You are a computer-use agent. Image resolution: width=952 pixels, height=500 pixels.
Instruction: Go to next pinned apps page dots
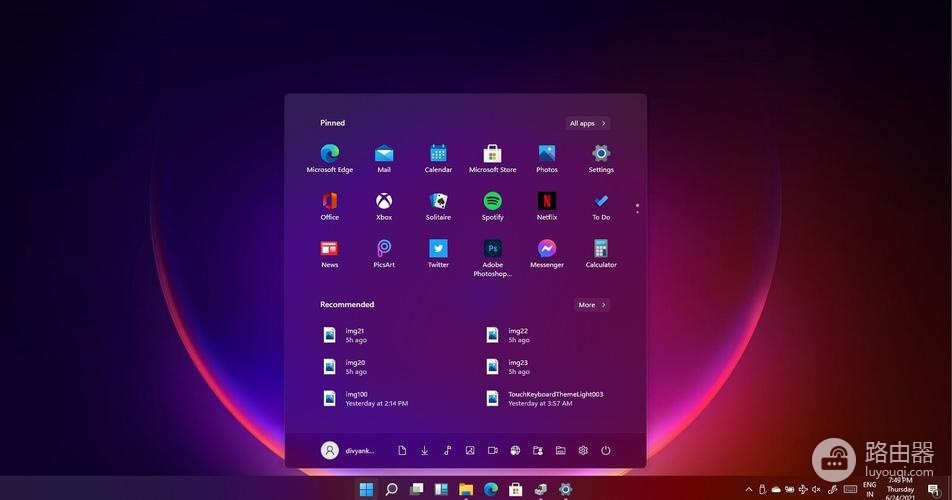(x=637, y=208)
